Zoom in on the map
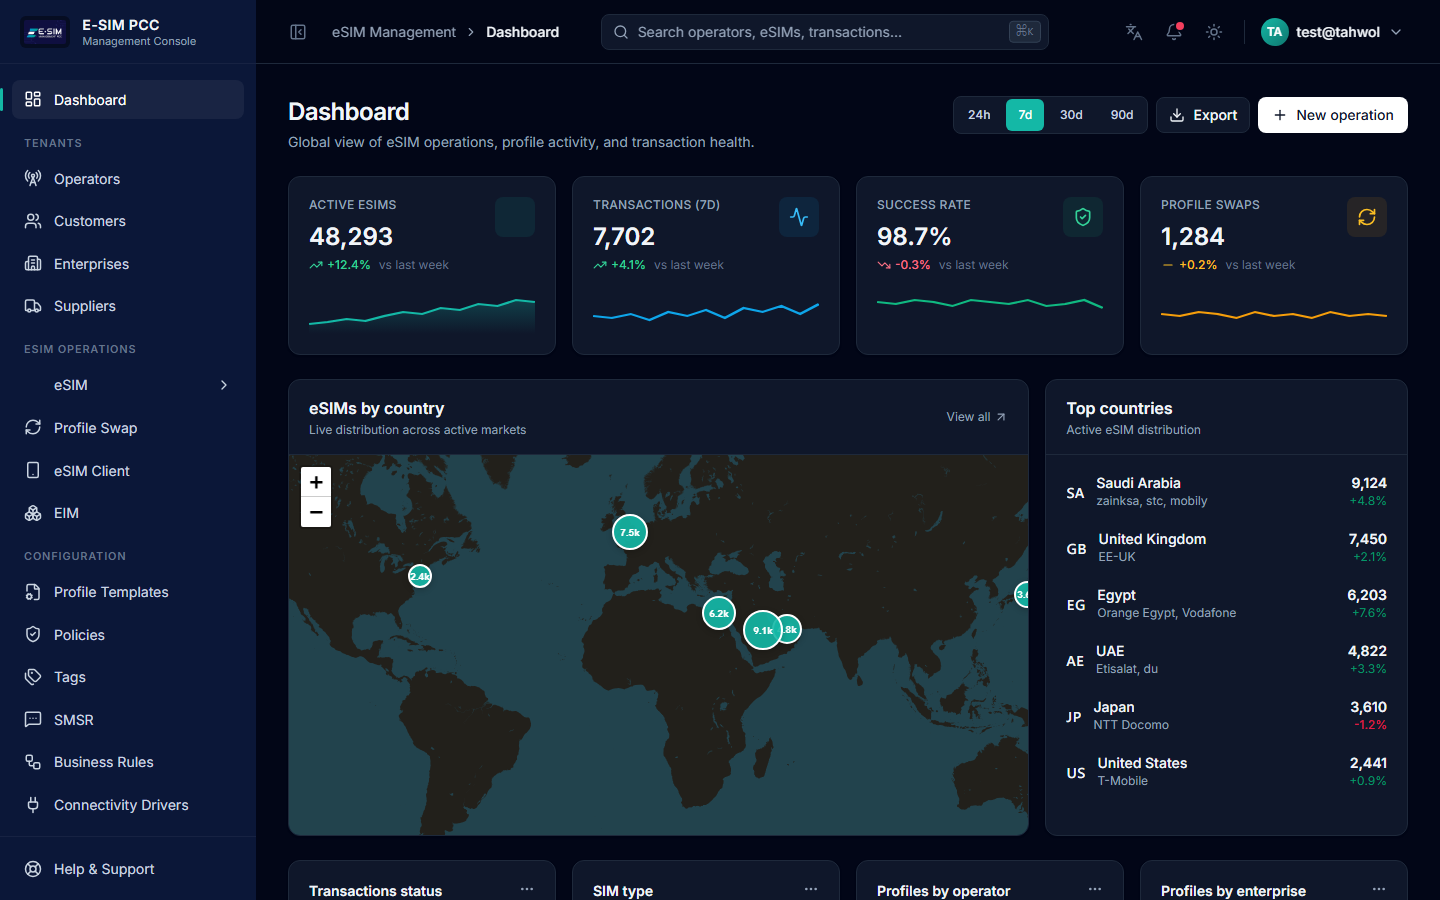The width and height of the screenshot is (1440, 900). pos(316,482)
